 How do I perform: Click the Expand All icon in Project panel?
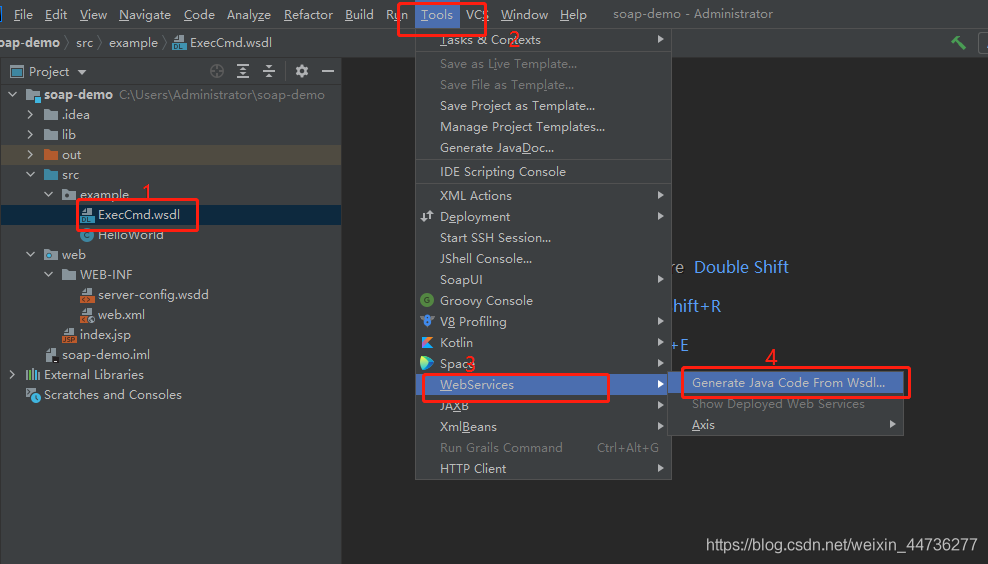pyautogui.click(x=243, y=71)
